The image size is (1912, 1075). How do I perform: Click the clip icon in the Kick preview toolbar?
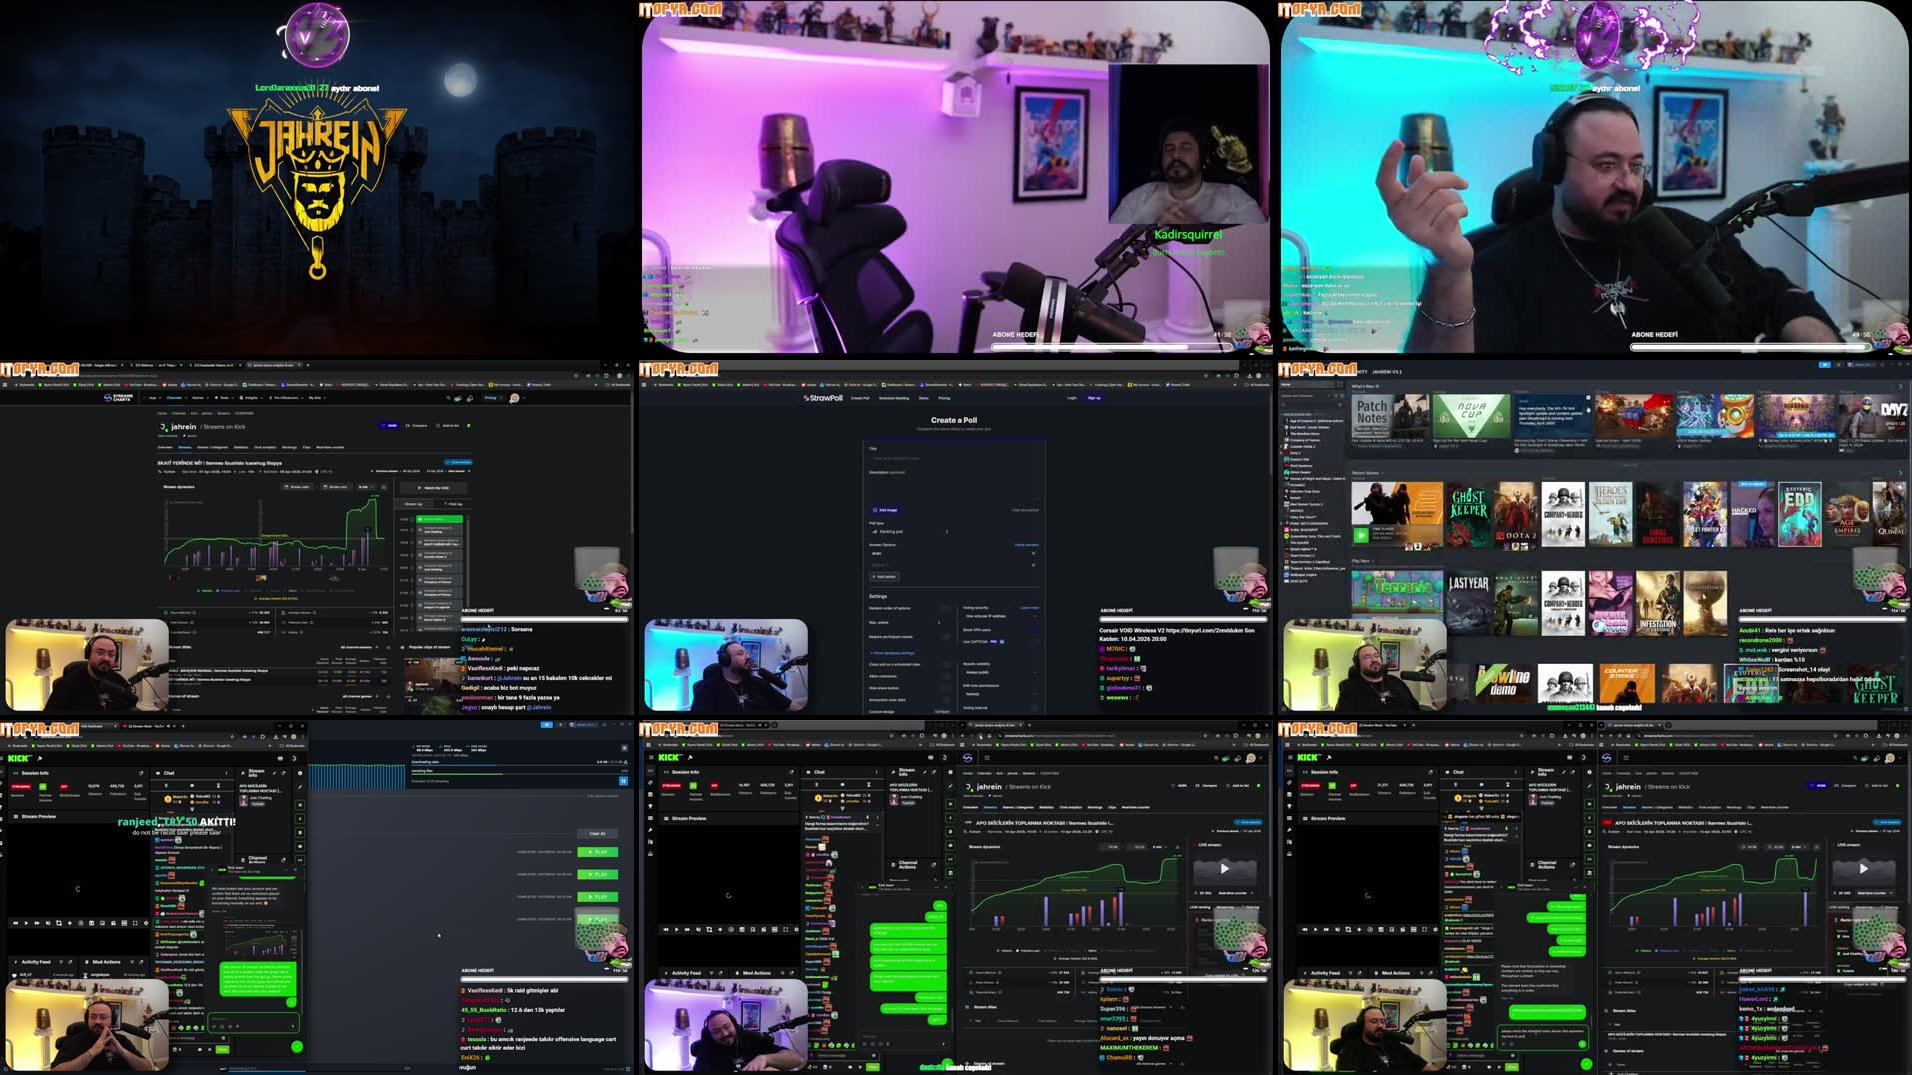coord(124,923)
